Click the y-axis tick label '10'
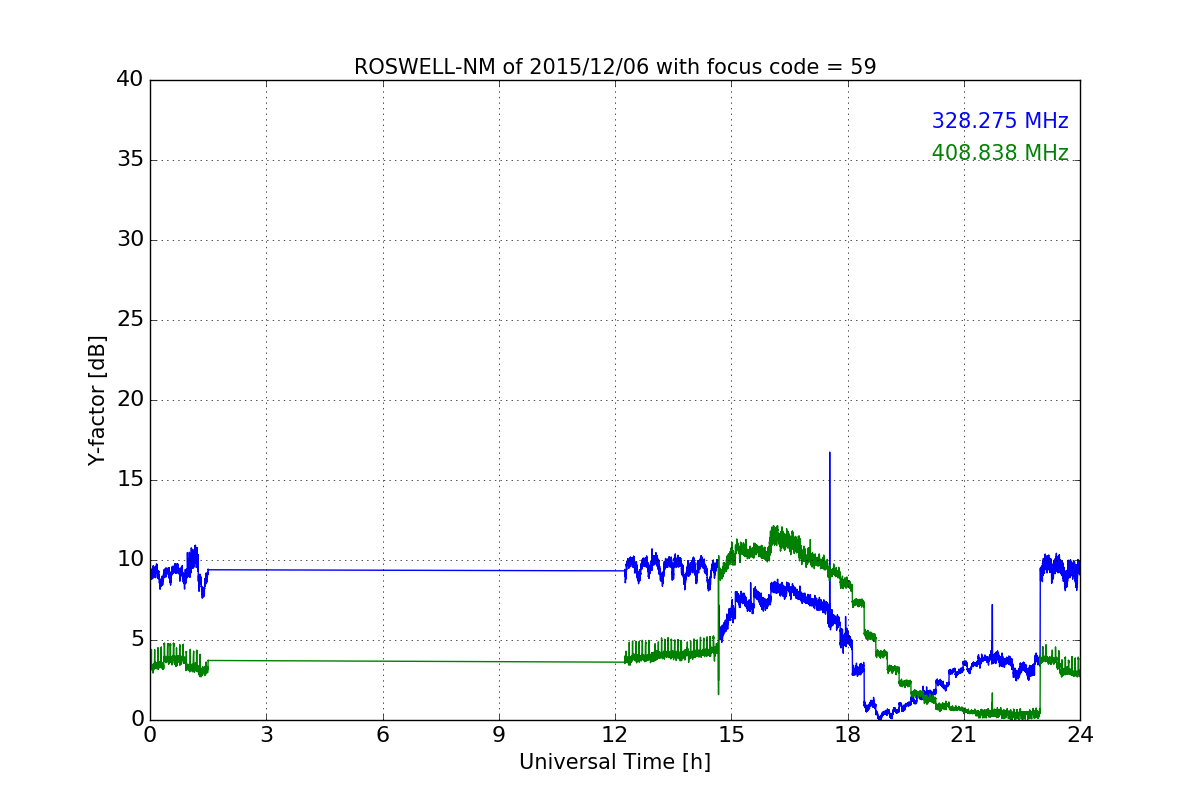This screenshot has height=800, width=1200. [130, 560]
